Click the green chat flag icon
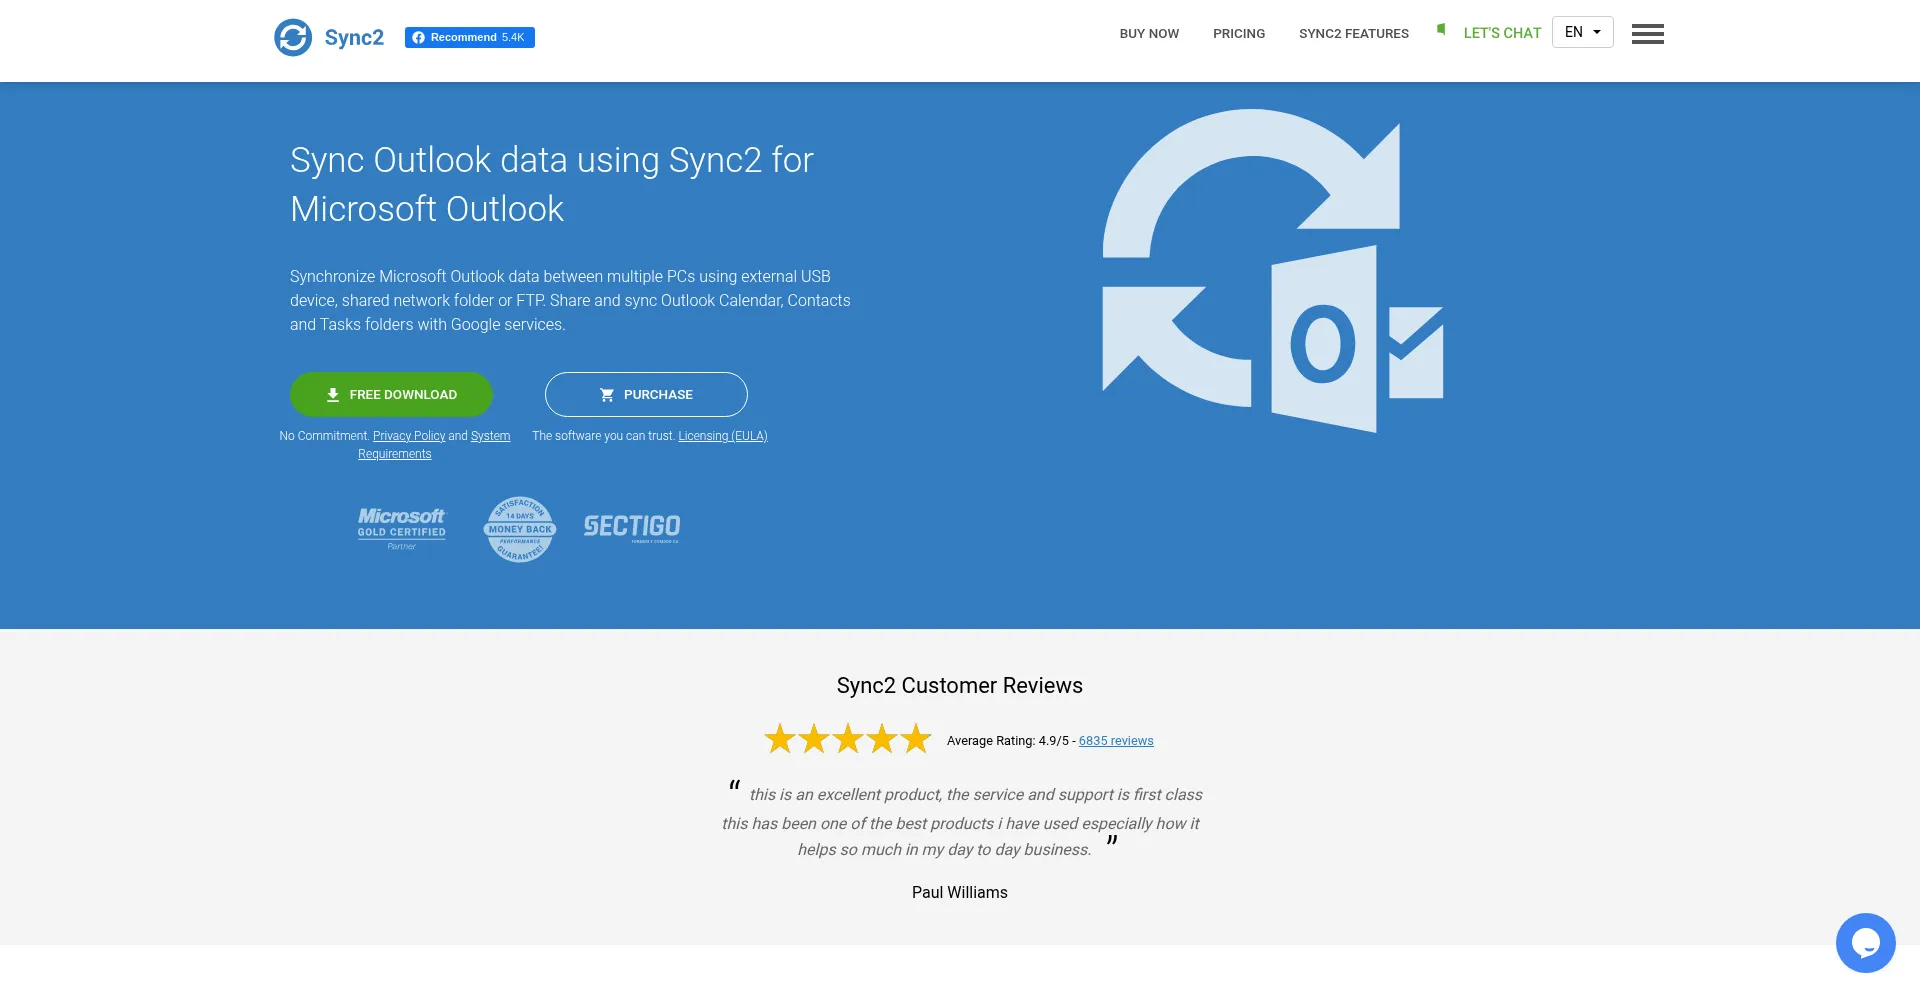The image size is (1920, 993). click(1441, 29)
